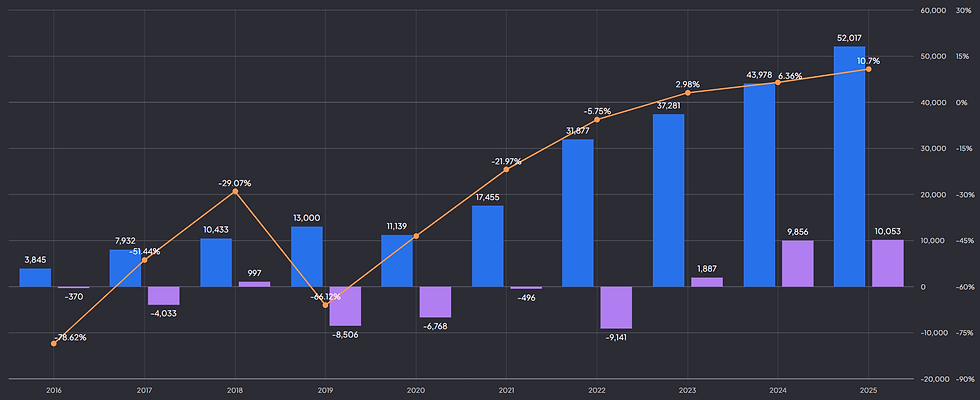Click the orange line point at -5.75%
The height and width of the screenshot is (400, 980).
pyautogui.click(x=597, y=119)
